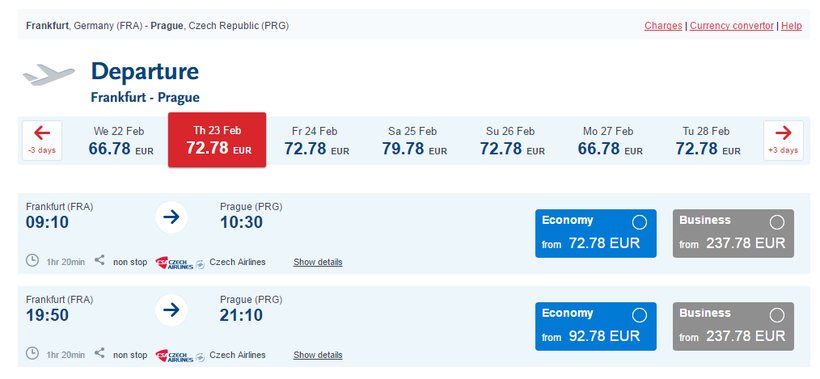Select Economy 92.78 EUR fare radio button
The height and width of the screenshot is (379, 820).
(639, 315)
